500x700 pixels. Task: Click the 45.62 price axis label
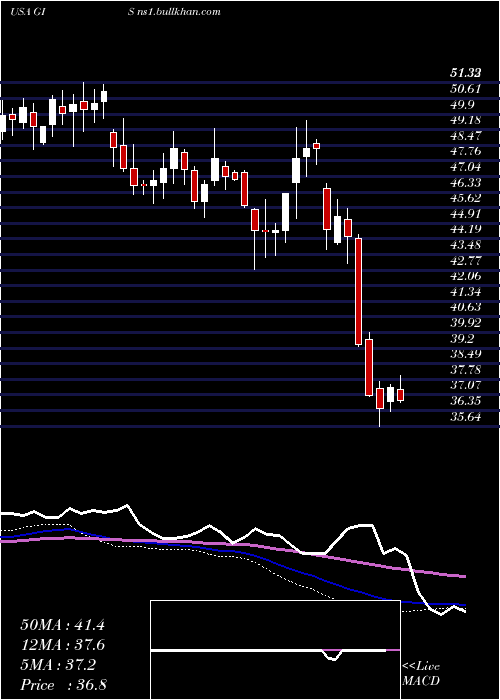(465, 198)
